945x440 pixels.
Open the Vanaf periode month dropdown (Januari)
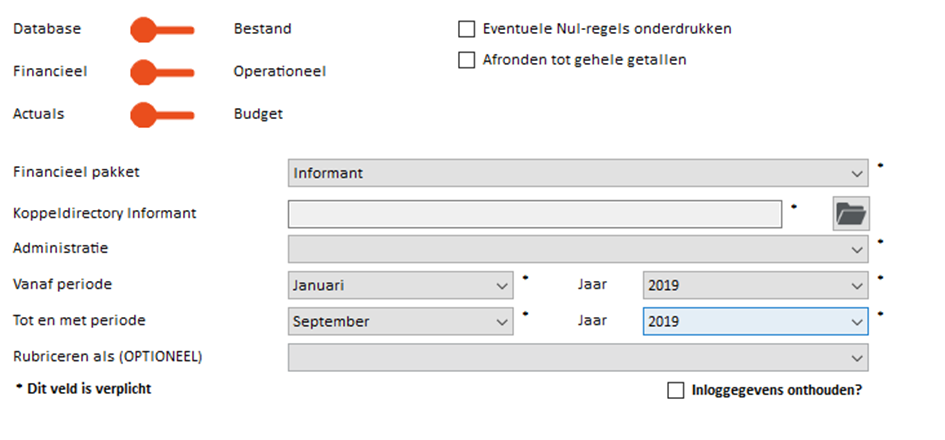coord(400,285)
